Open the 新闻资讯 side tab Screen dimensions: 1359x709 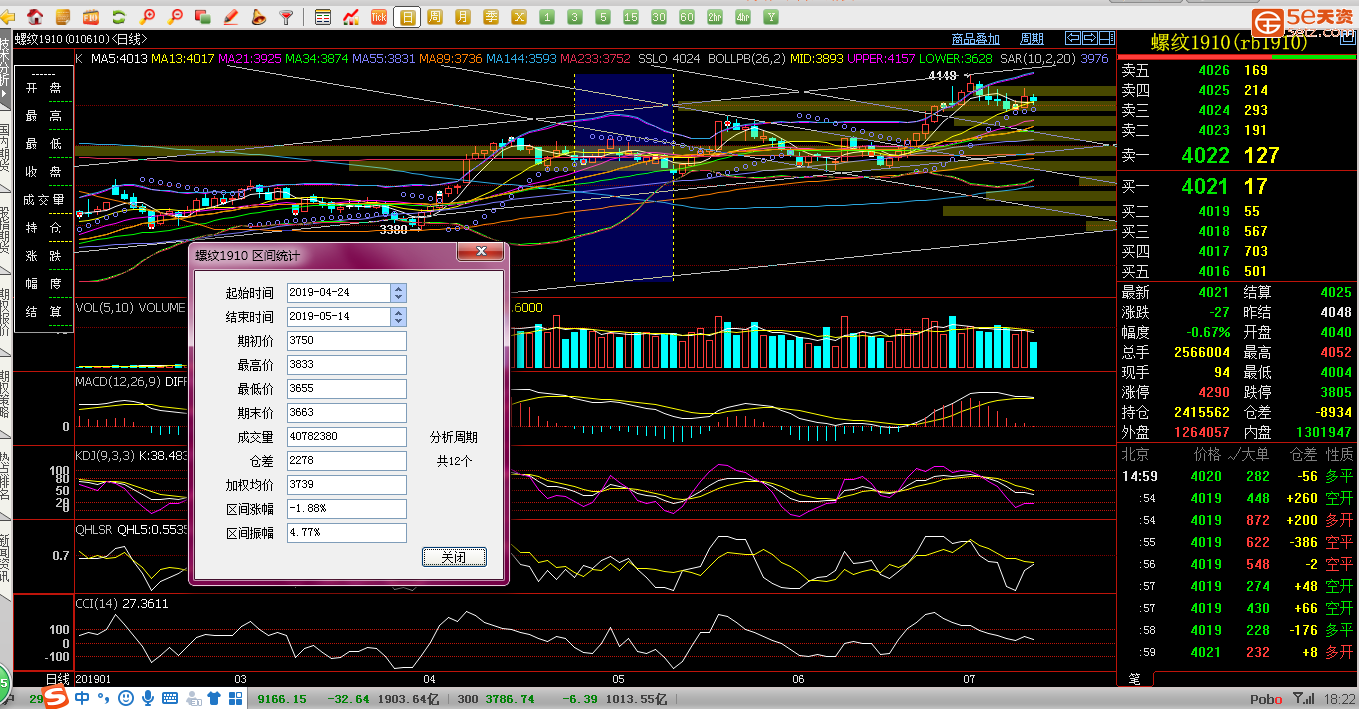pos(5,558)
